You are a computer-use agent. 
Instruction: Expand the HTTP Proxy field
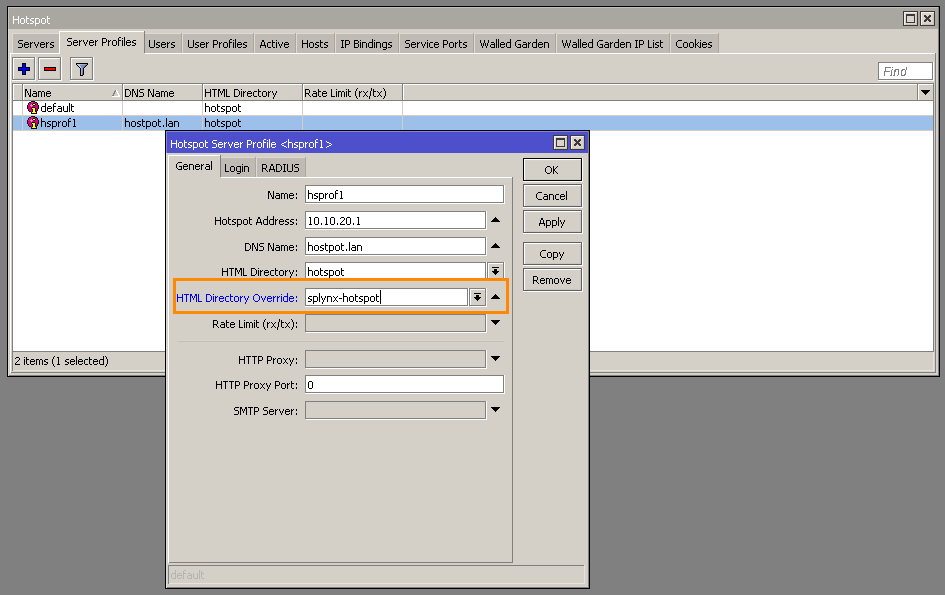pyautogui.click(x=496, y=359)
